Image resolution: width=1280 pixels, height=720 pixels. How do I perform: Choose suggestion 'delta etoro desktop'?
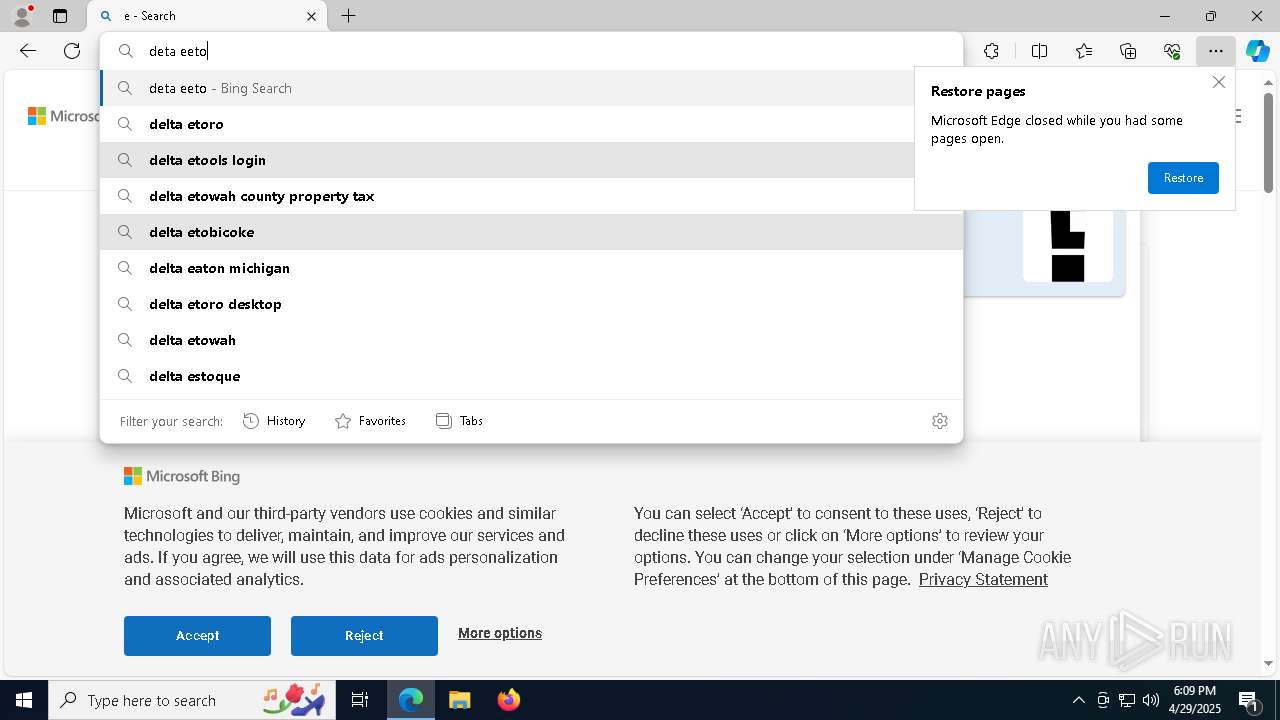[531, 304]
